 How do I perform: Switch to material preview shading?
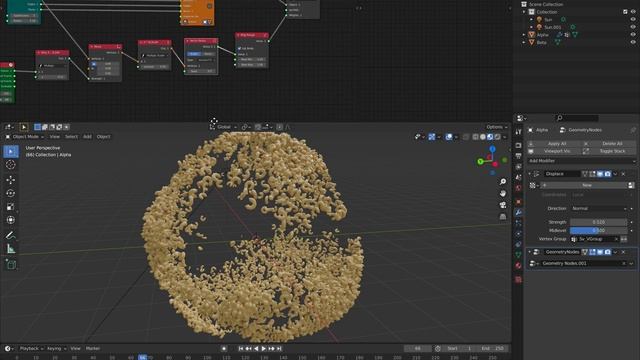tap(490, 137)
